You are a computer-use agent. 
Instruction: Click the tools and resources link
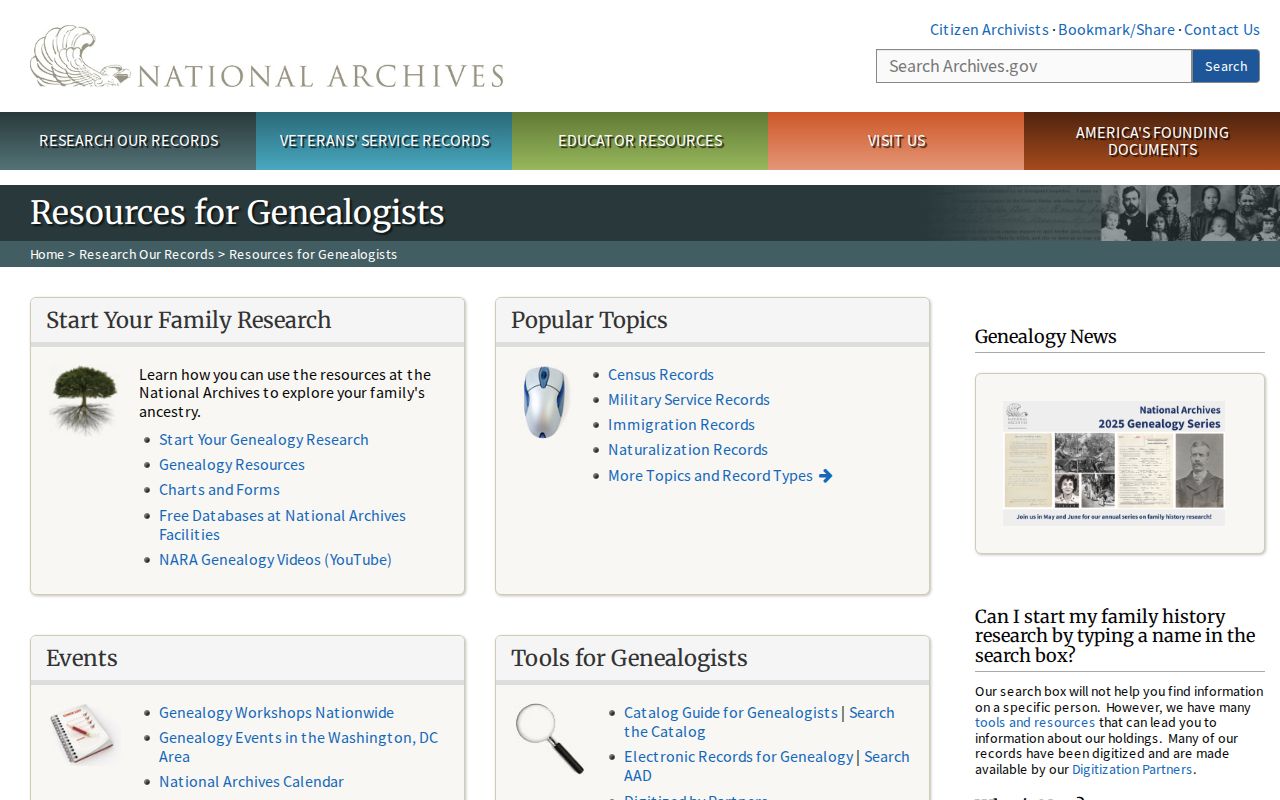coord(1035,722)
